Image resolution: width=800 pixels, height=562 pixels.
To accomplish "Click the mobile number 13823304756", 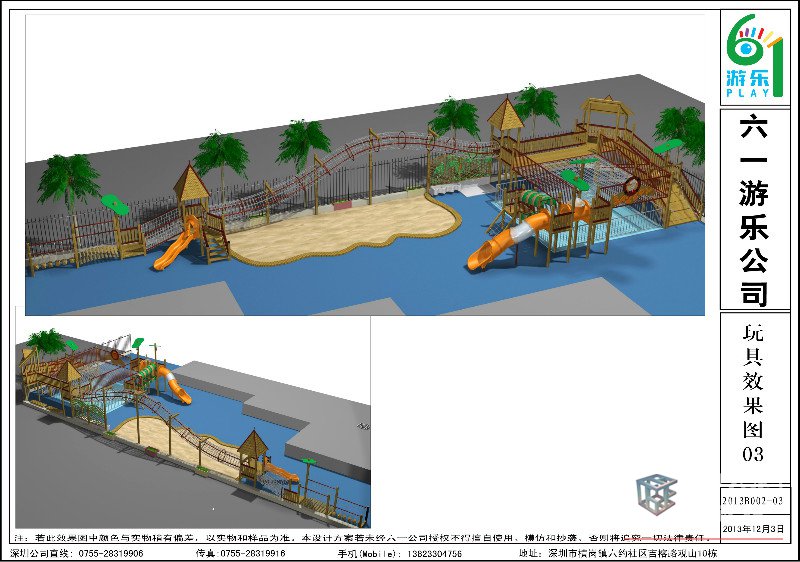I will 427,553.
